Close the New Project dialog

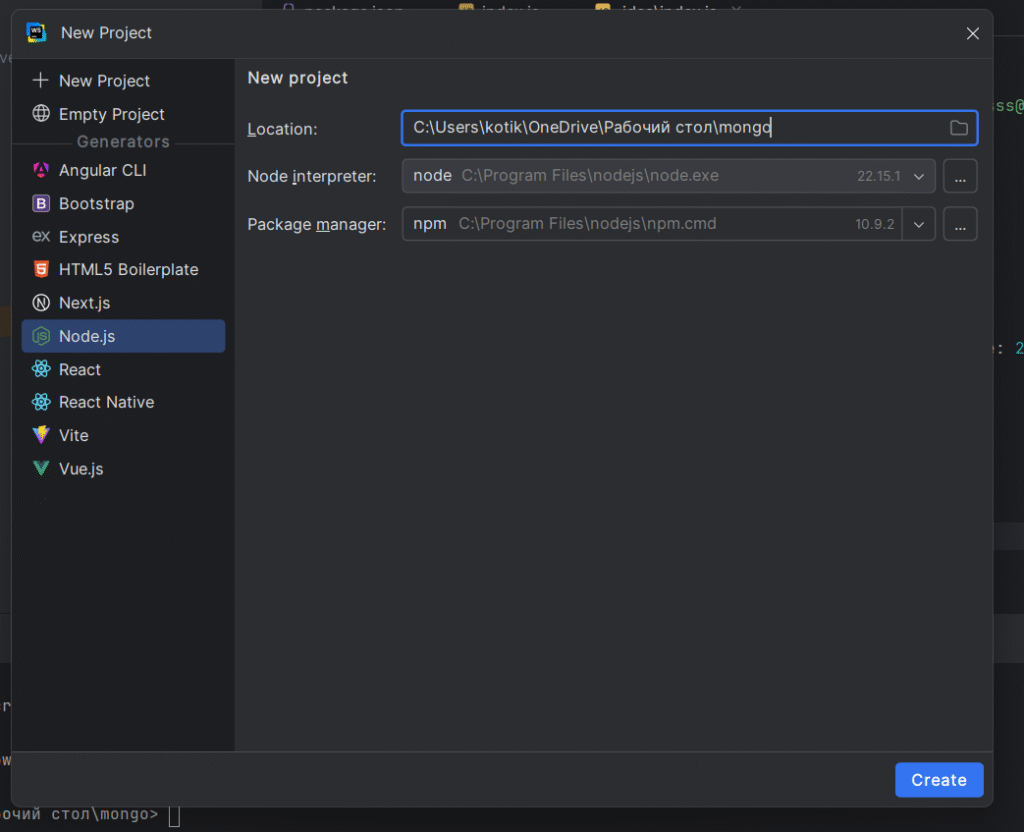(972, 33)
